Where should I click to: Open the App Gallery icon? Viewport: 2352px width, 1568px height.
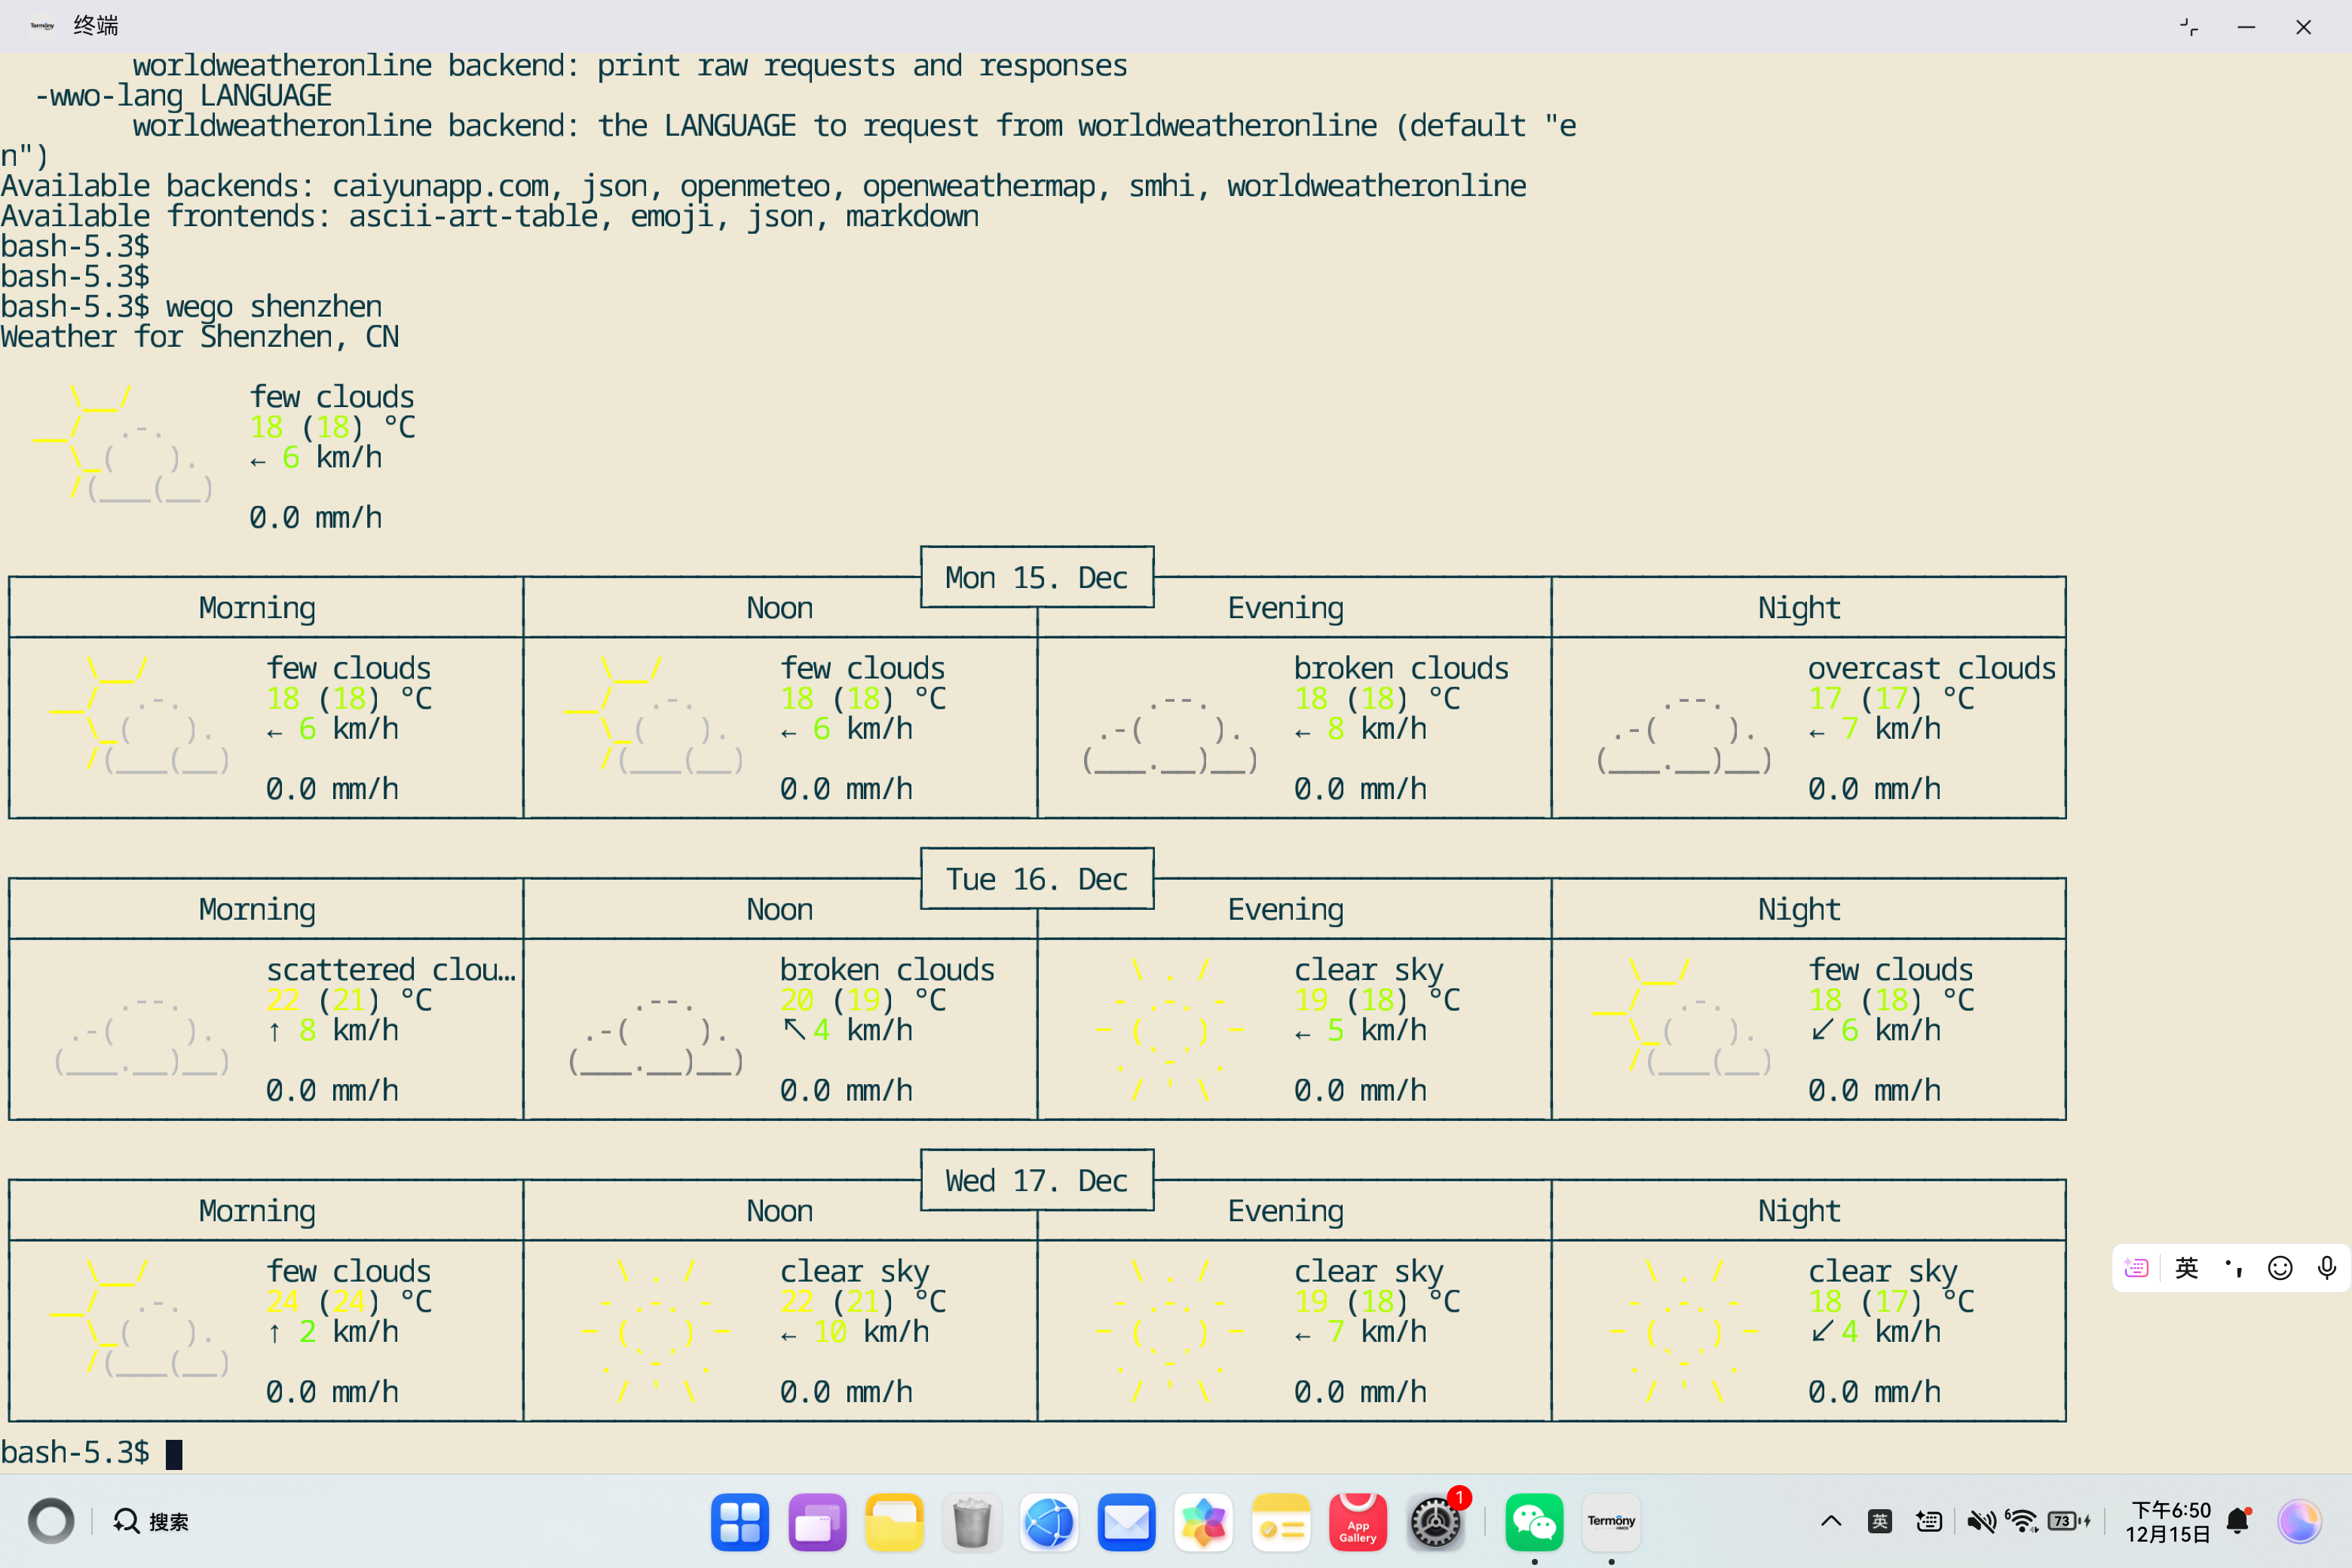[x=1357, y=1522]
